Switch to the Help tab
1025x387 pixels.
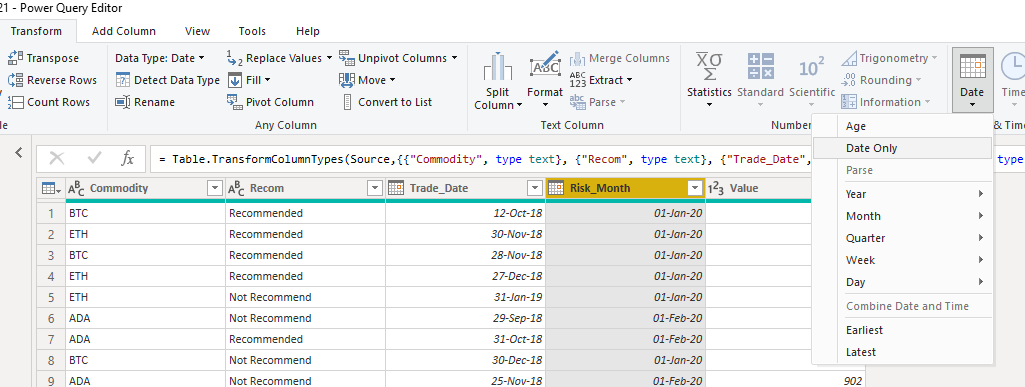click(307, 31)
